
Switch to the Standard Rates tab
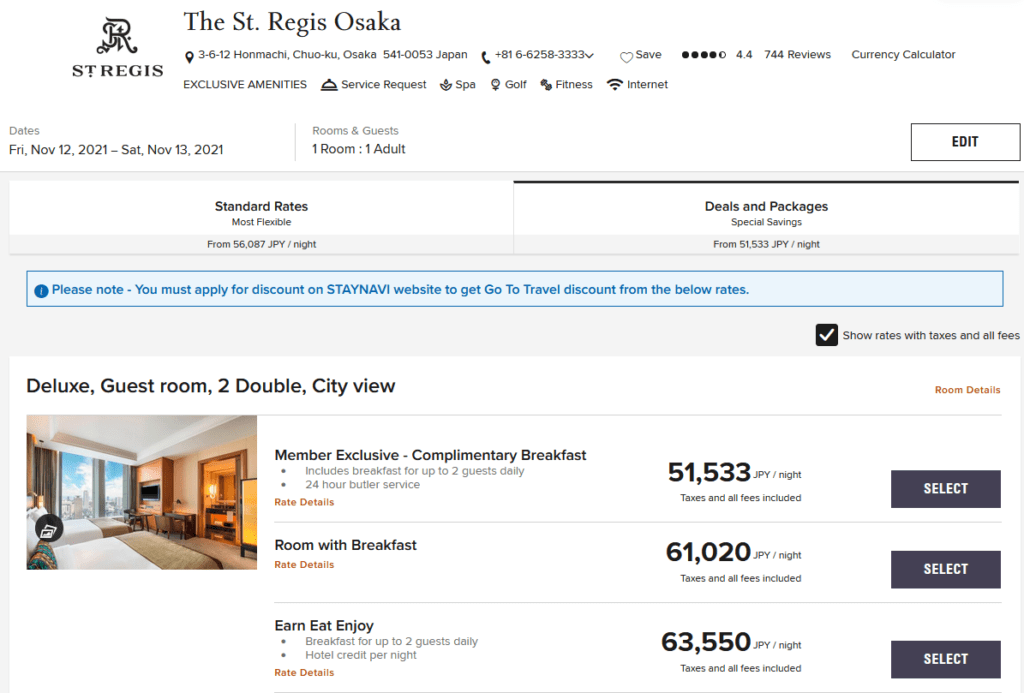coord(261,212)
